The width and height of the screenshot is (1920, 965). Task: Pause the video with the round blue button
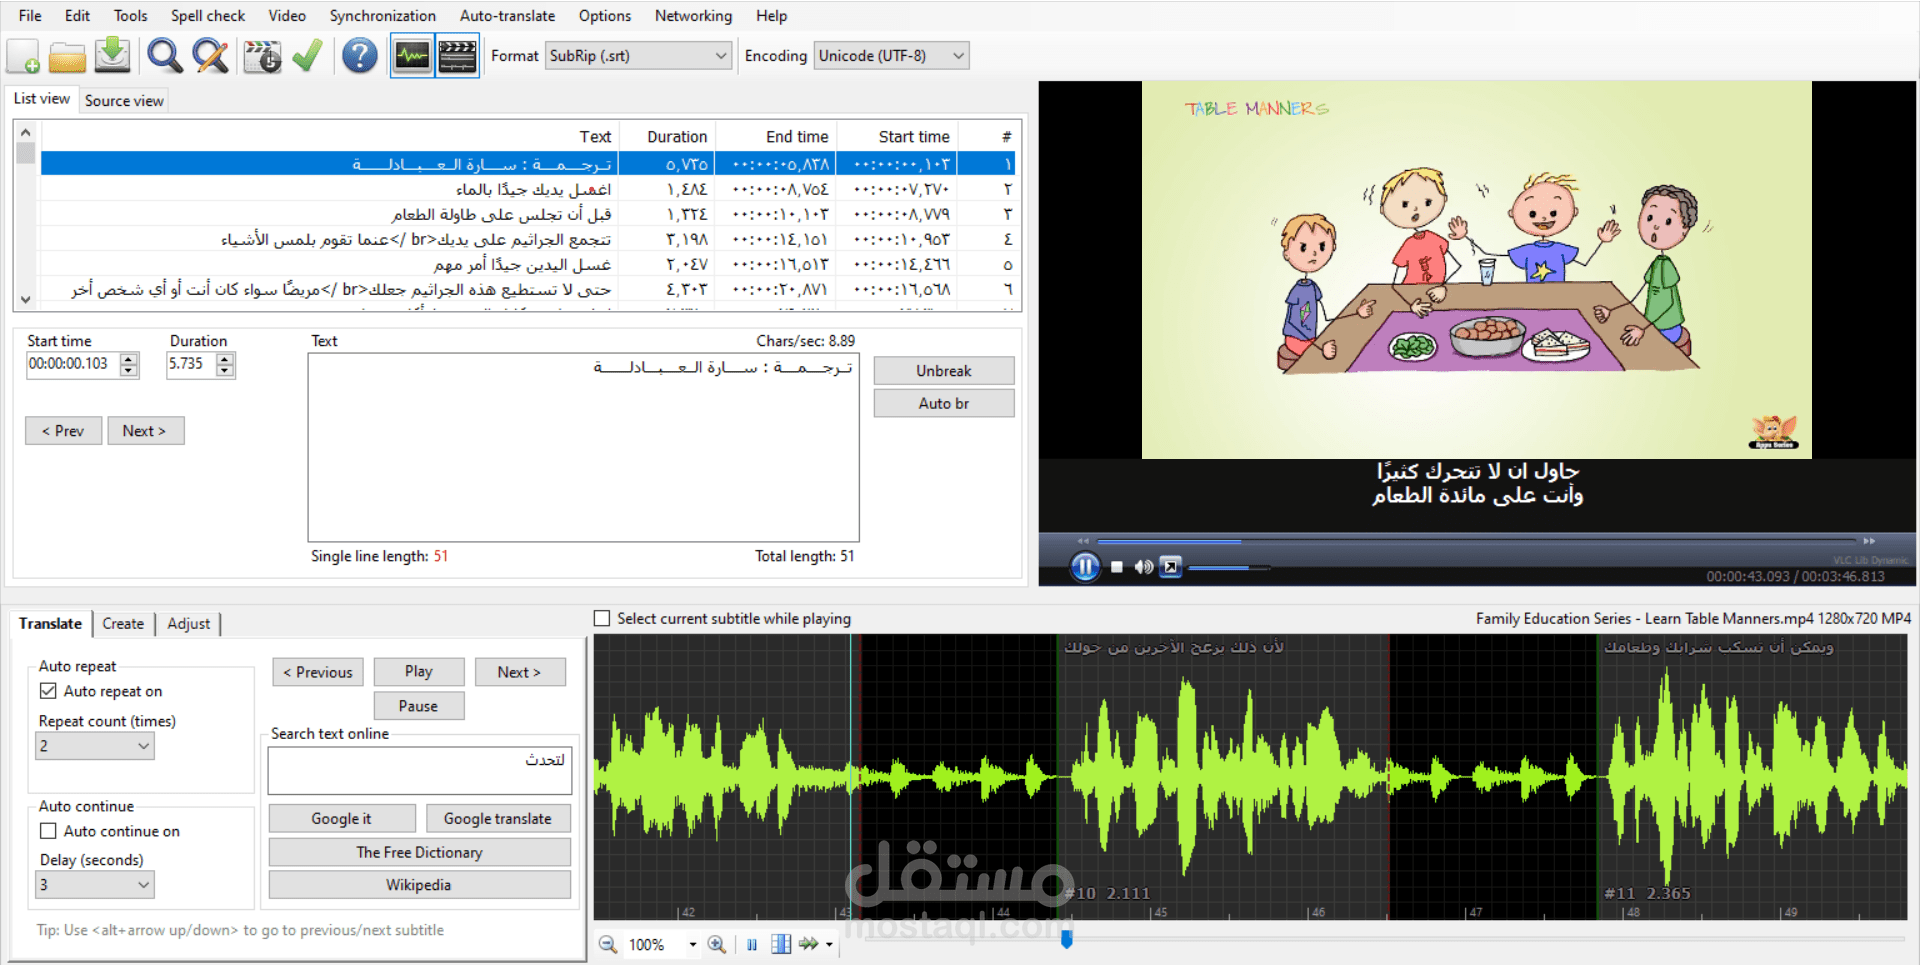(x=1085, y=567)
